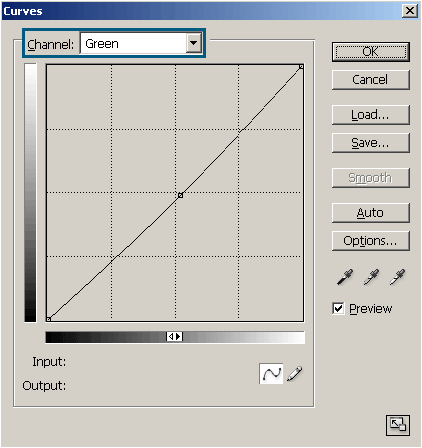Click the Input: label
Viewport: 422px width, 448px height.
(x=49, y=362)
